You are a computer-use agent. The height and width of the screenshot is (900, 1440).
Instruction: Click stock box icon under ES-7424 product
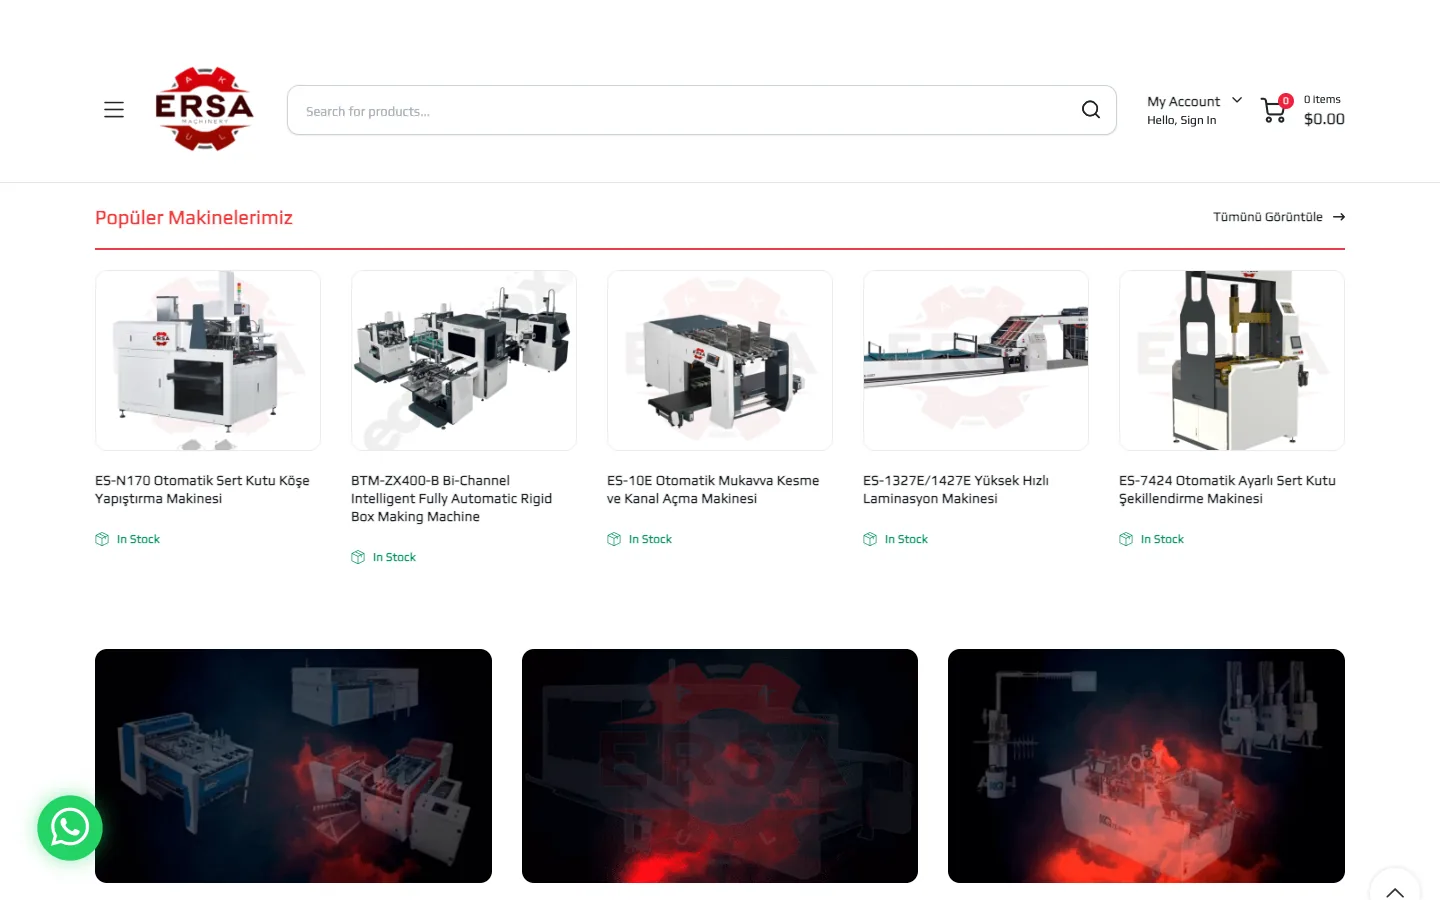[1126, 539]
